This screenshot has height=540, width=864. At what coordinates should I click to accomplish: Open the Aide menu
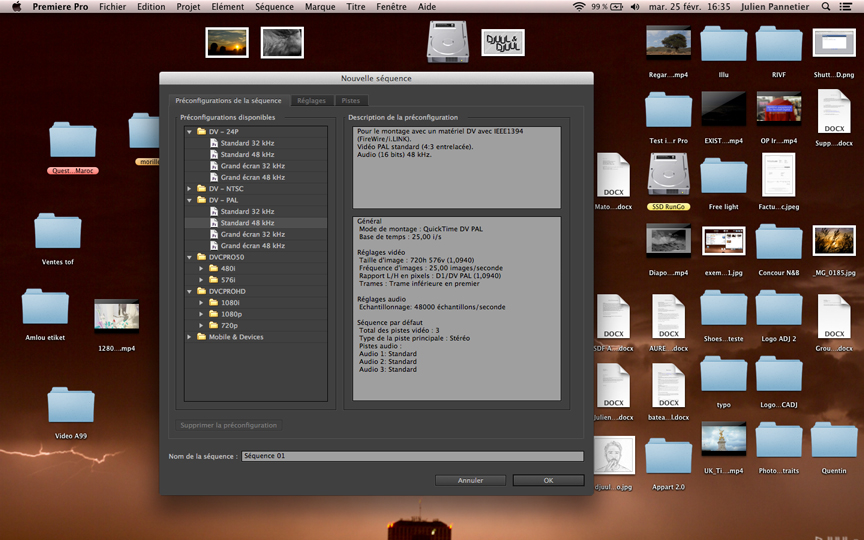(427, 7)
